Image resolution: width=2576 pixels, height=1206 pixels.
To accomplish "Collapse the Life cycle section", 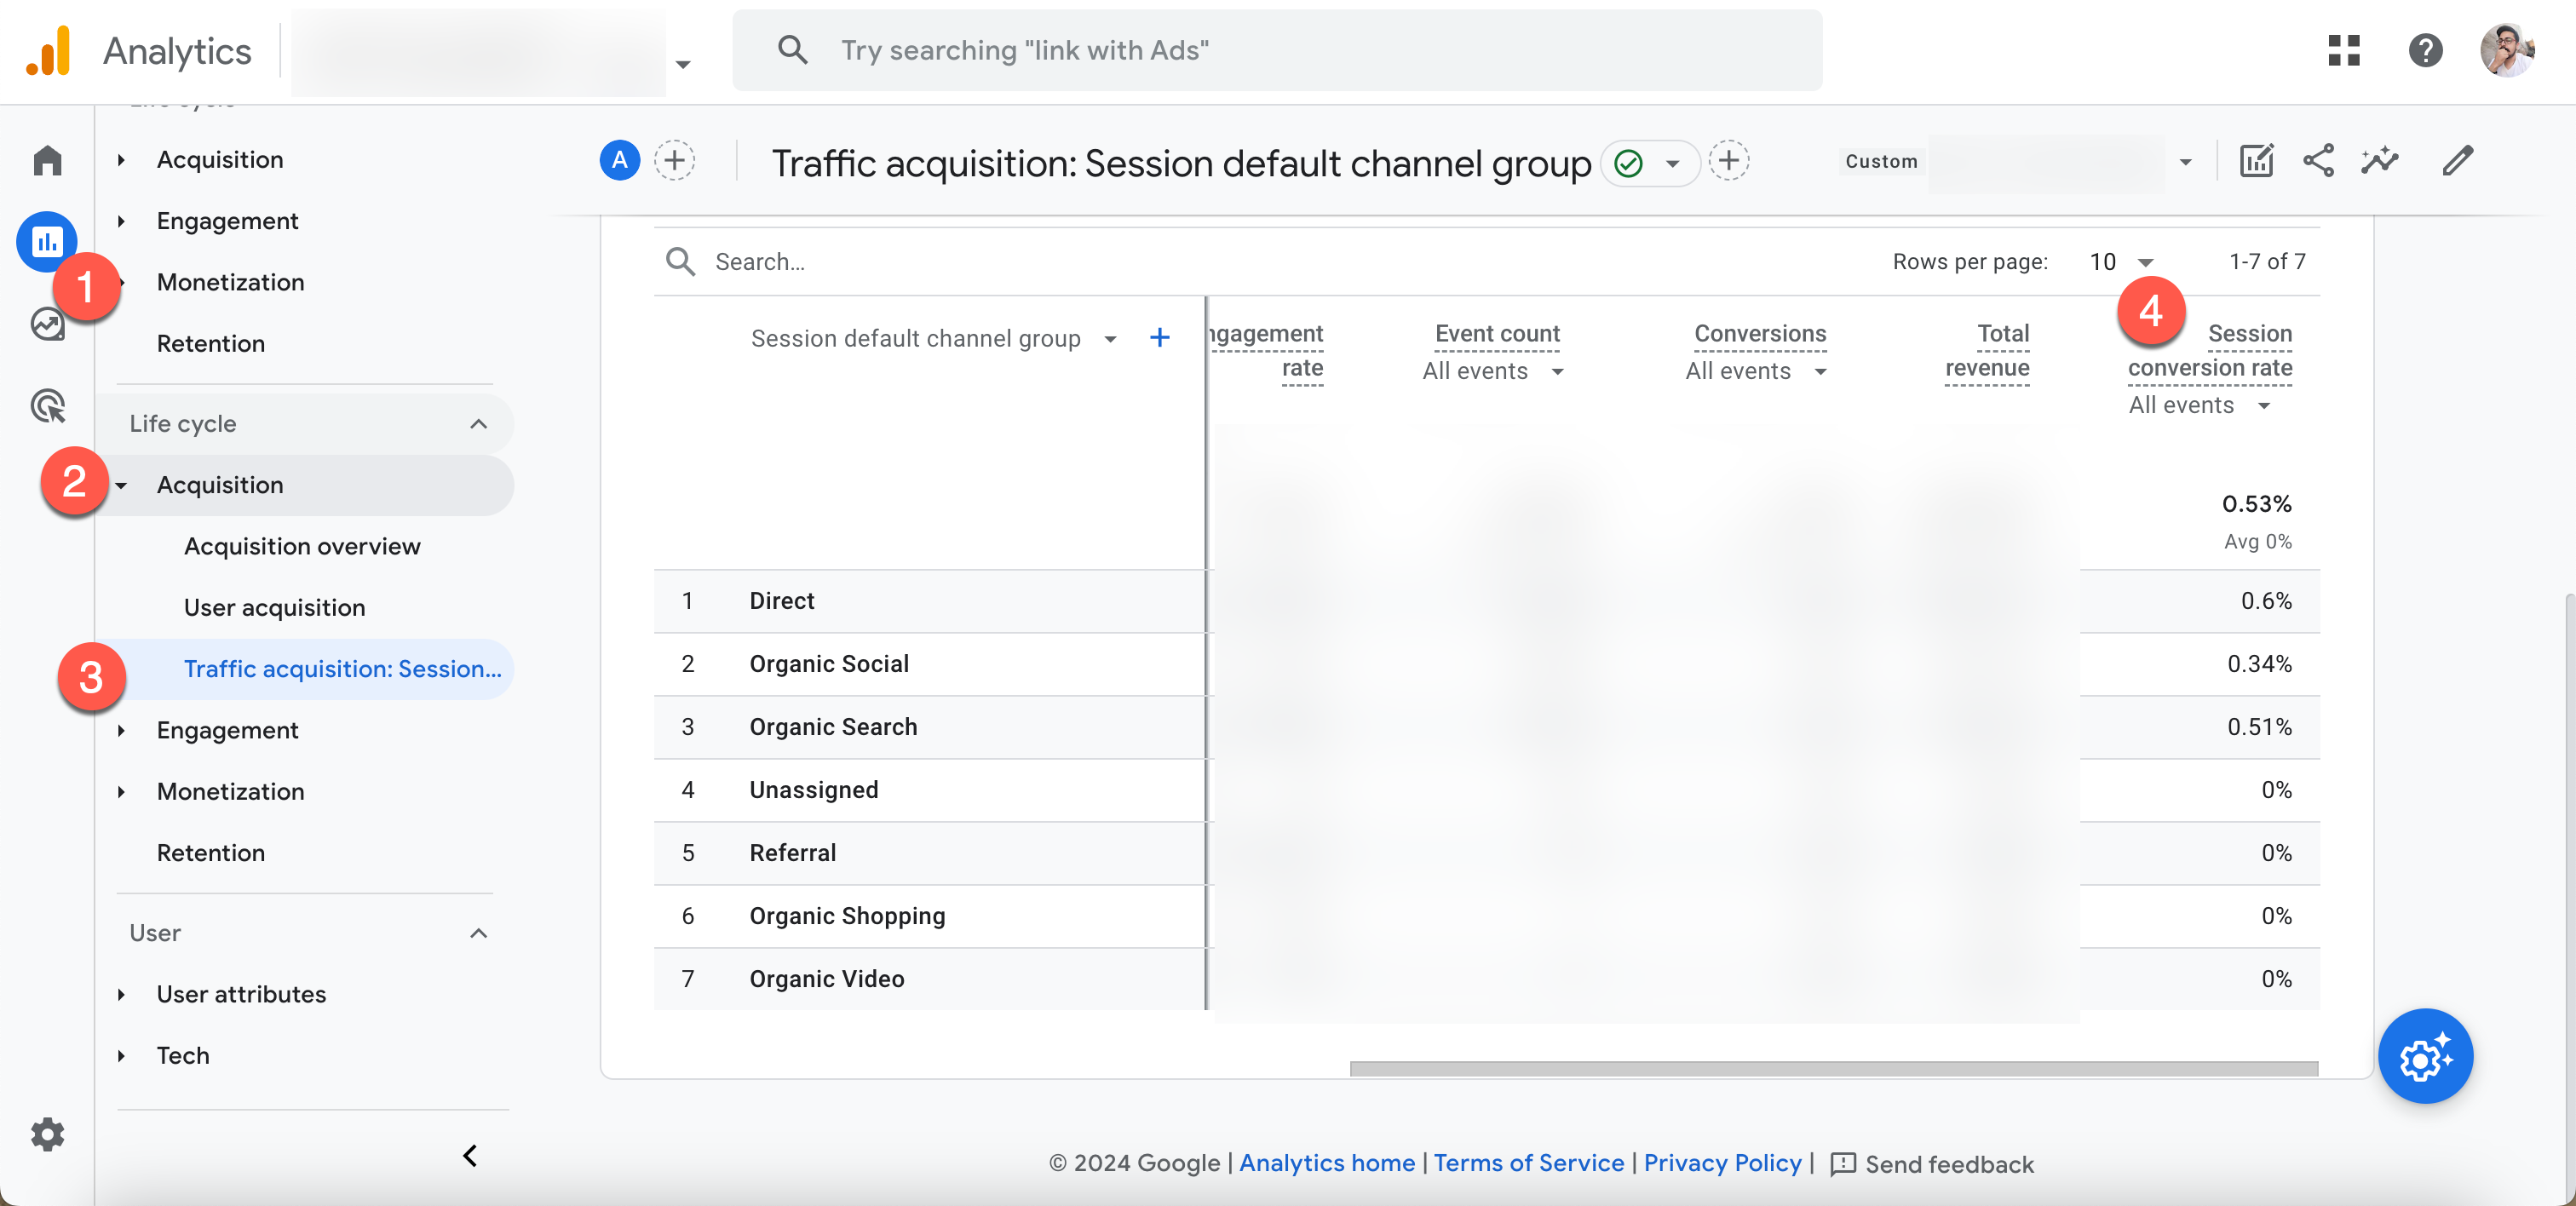I will click(478, 424).
